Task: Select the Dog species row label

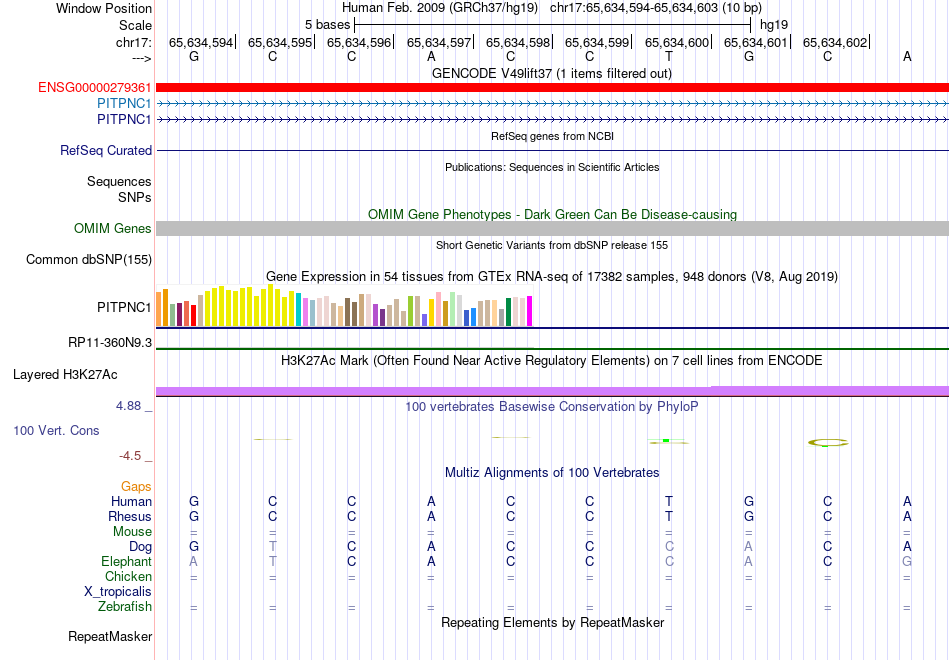Action: point(141,547)
